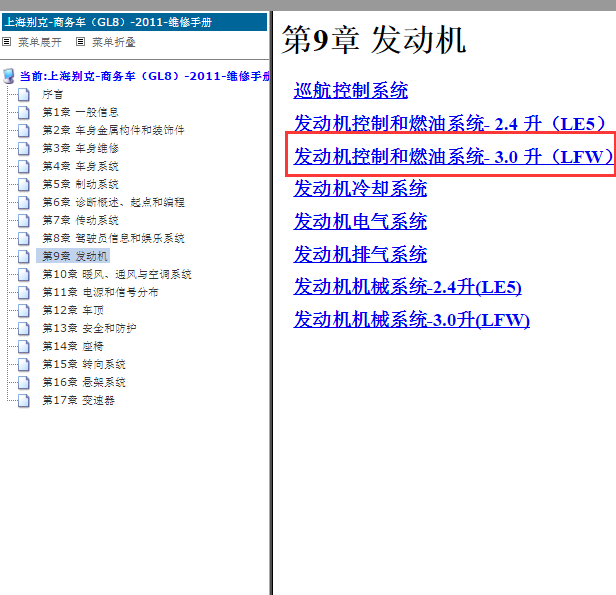This screenshot has height=595, width=616.
Task: Click the 菜单折叠 collapse-menu icon
Action: tap(81, 42)
